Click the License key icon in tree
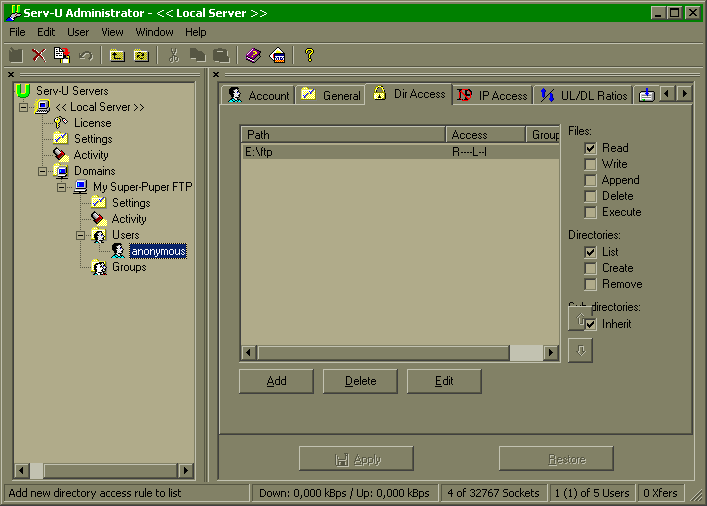Screen dimensions: 707x506 [x=60, y=122]
